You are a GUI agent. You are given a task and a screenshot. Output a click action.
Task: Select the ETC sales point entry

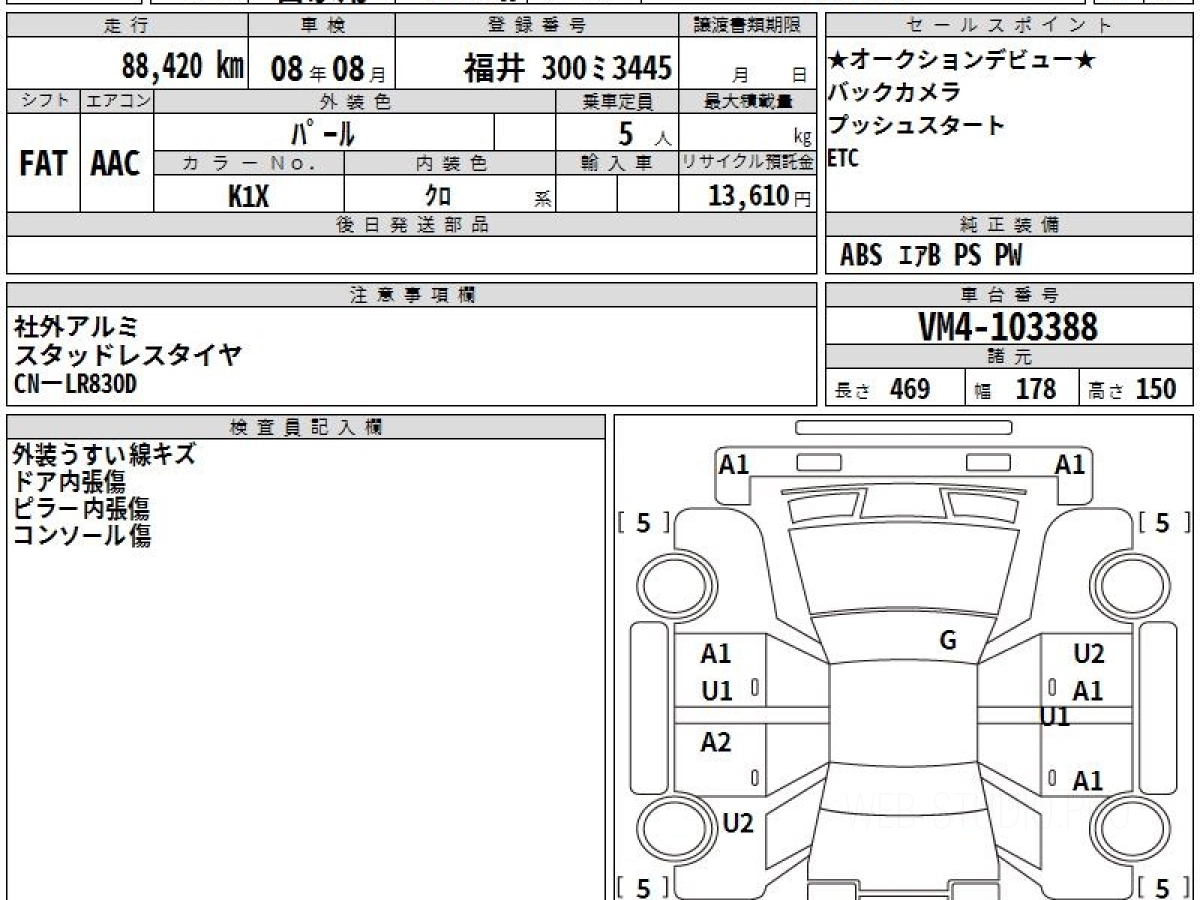tap(843, 158)
